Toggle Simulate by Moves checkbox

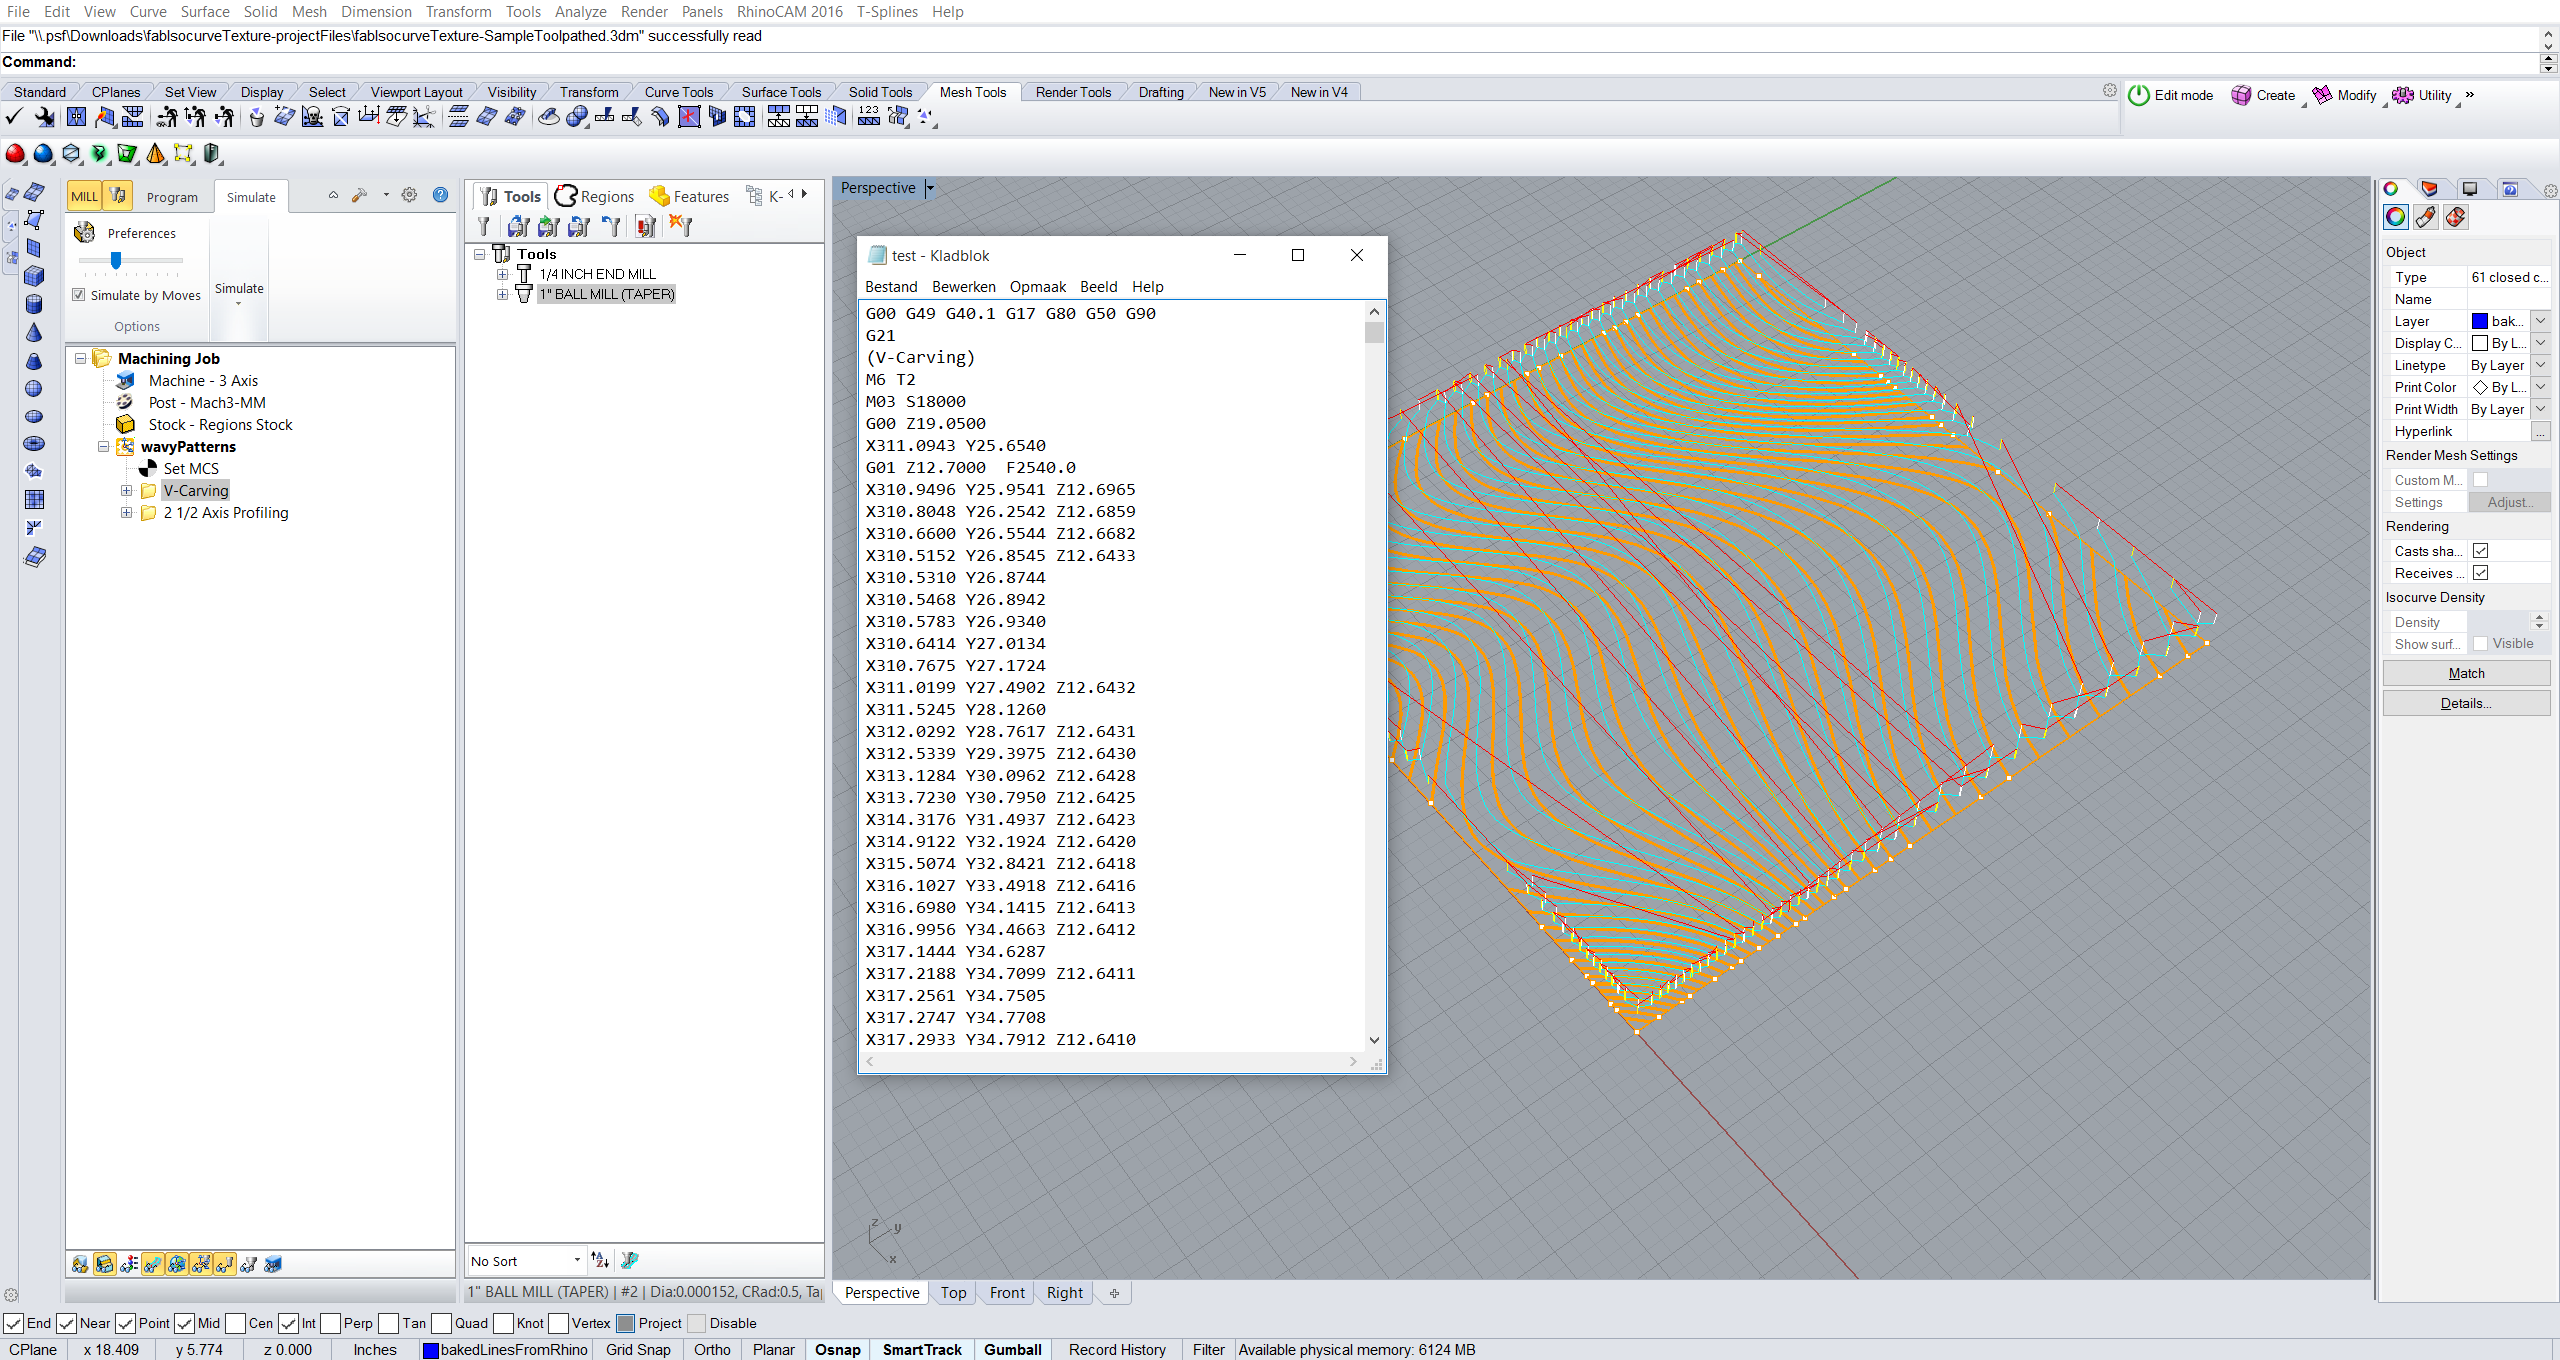coord(78,295)
